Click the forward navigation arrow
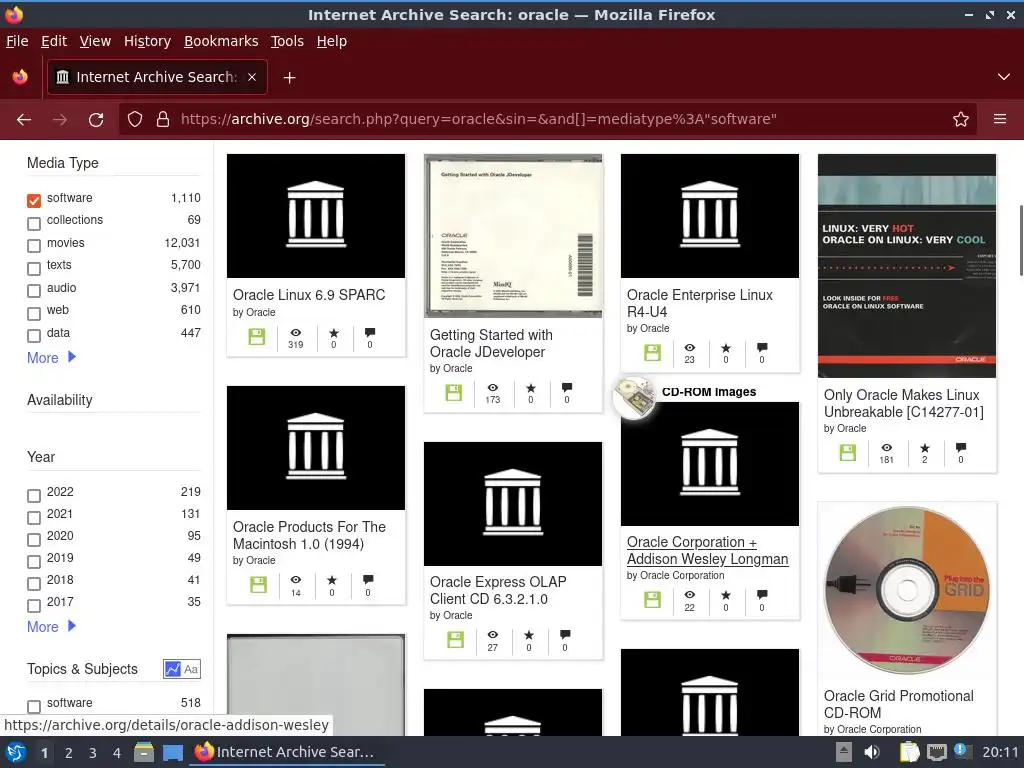 (x=60, y=120)
